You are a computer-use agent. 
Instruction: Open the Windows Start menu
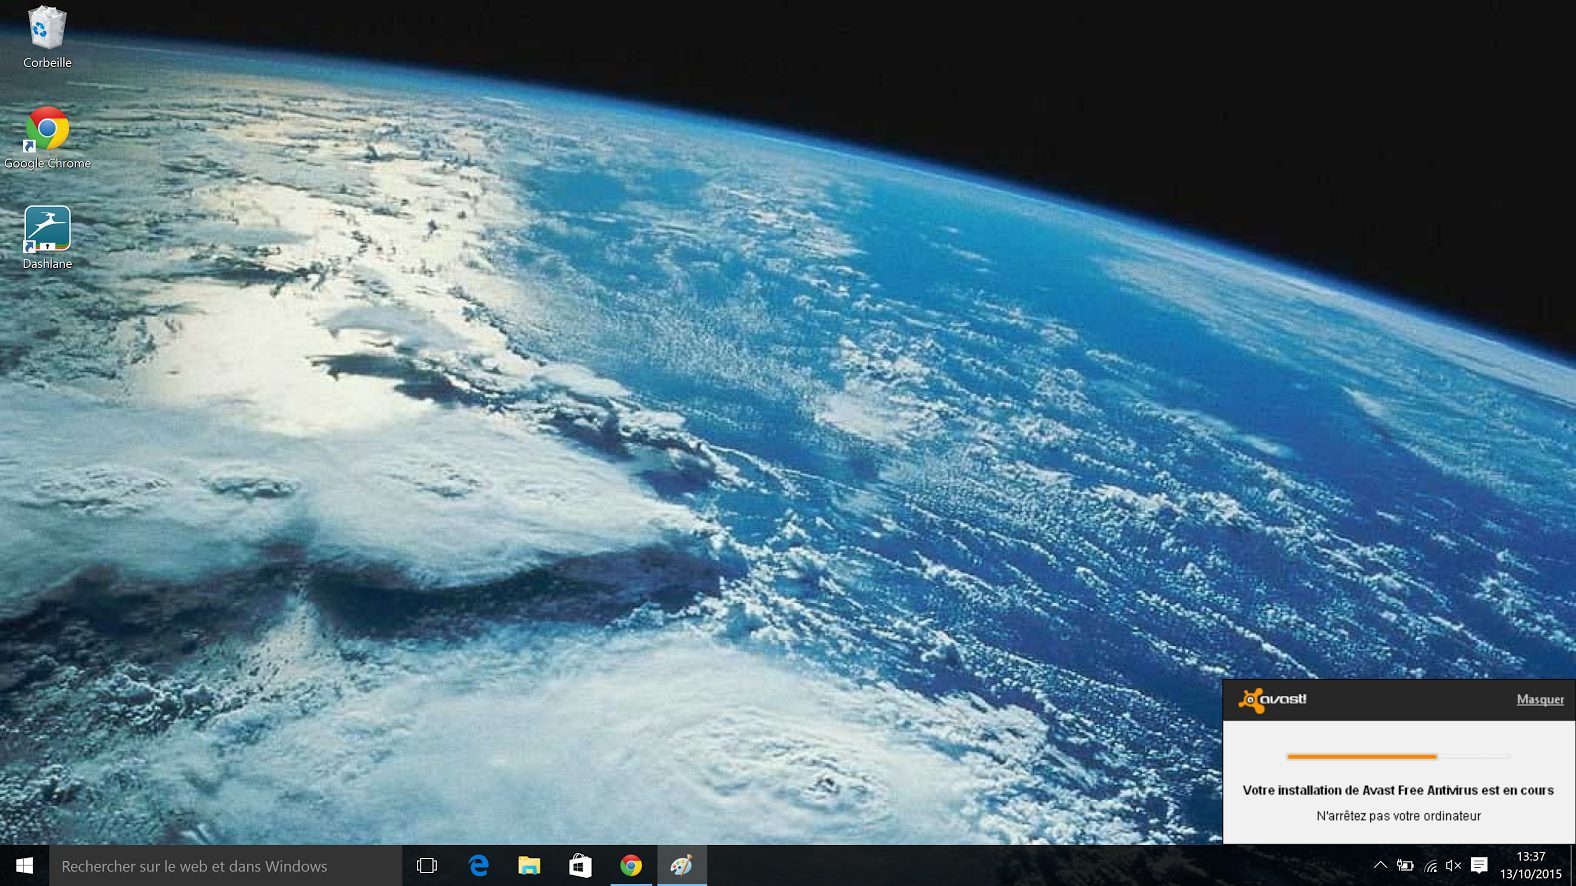[24, 866]
